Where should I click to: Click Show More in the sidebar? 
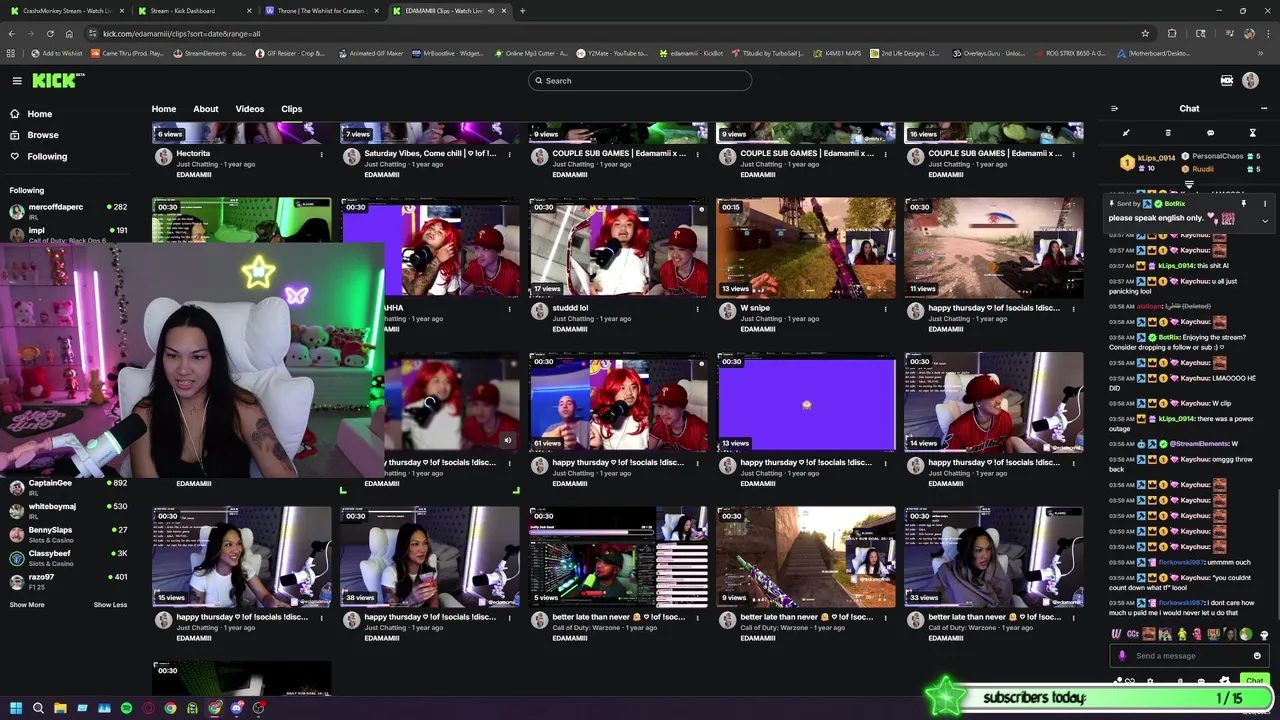point(27,605)
